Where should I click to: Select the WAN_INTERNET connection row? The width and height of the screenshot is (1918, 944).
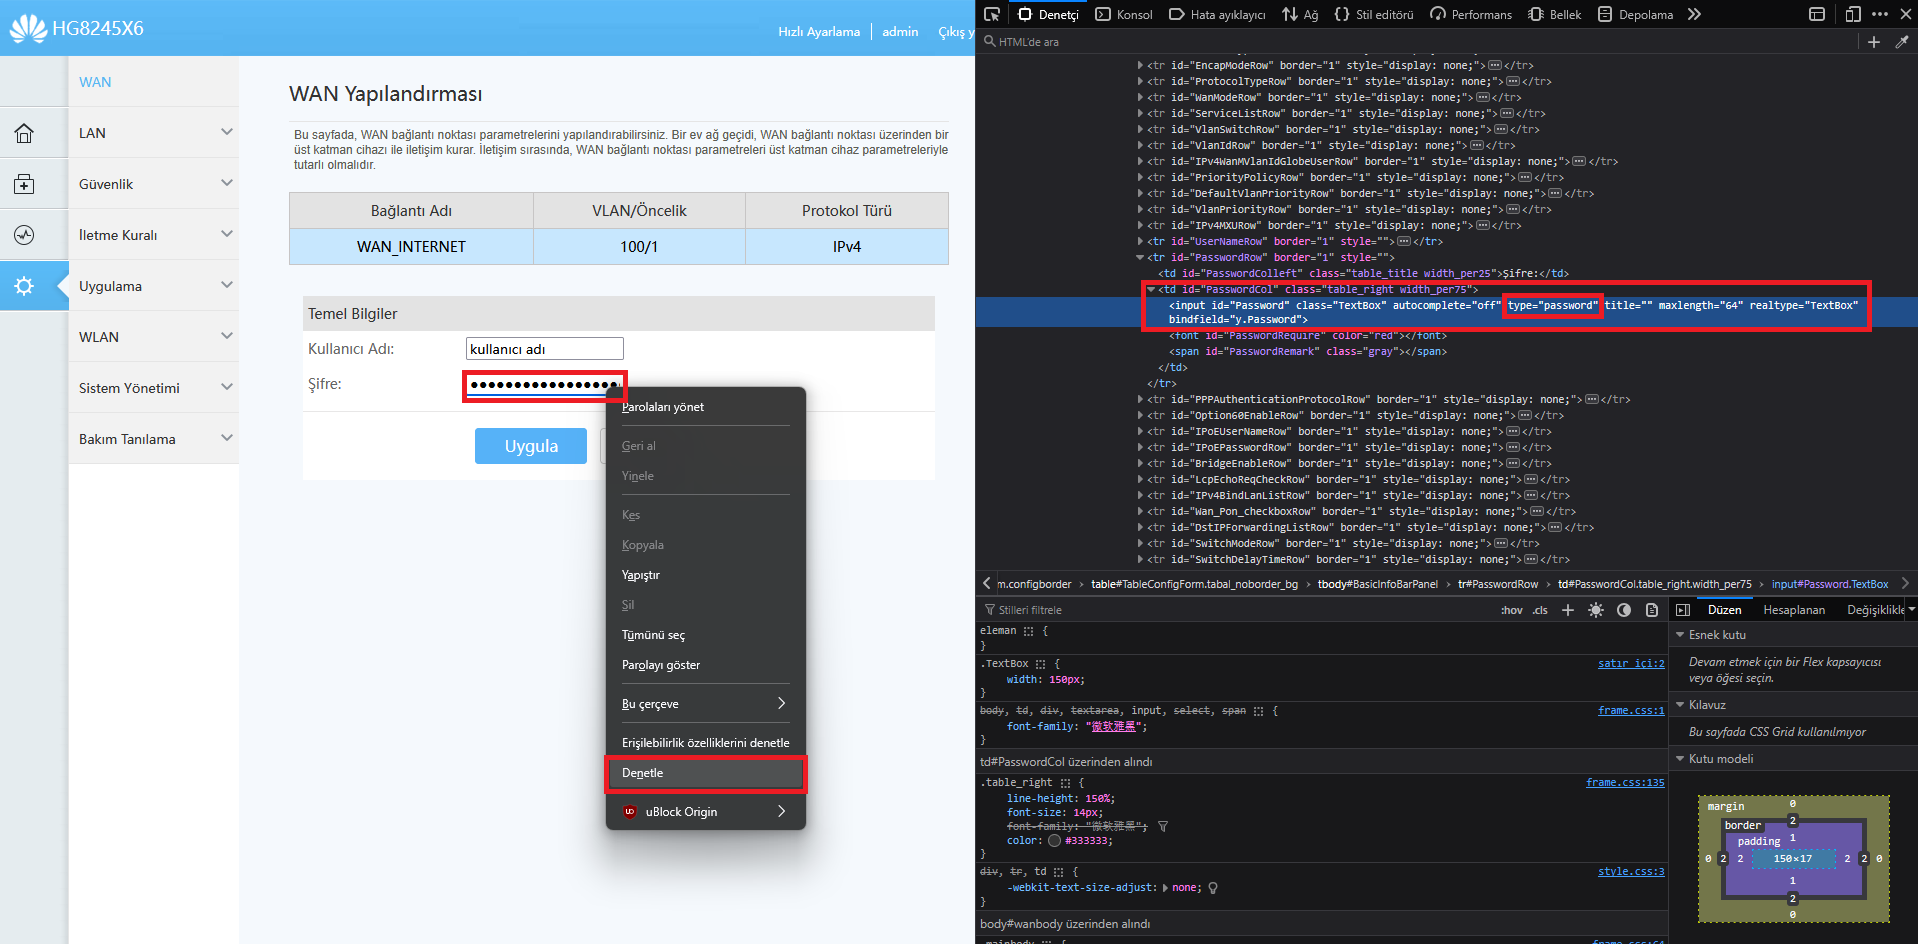619,247
